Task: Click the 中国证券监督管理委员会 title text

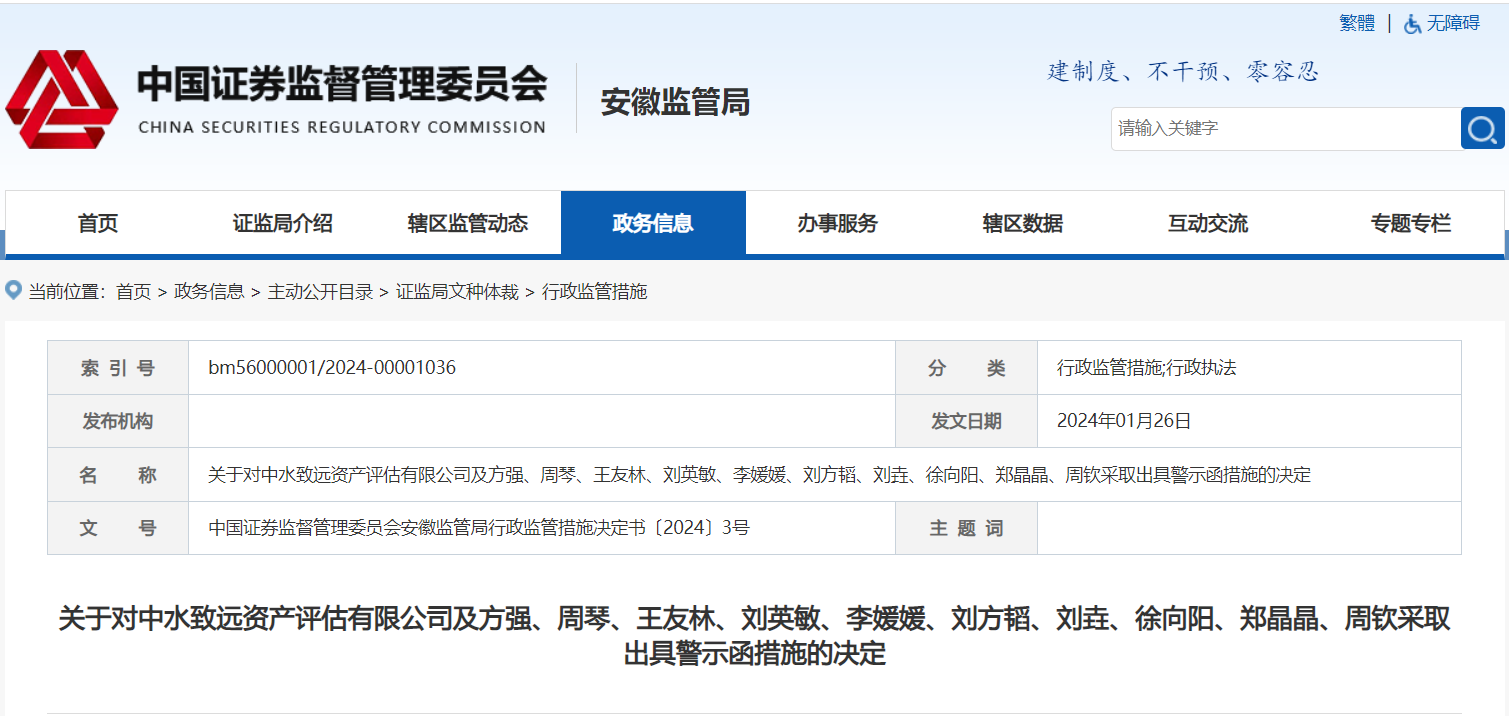Action: tap(342, 84)
